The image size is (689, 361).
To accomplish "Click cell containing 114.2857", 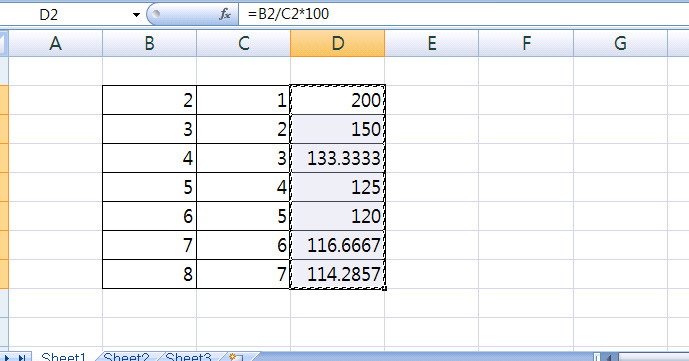I will (337, 274).
